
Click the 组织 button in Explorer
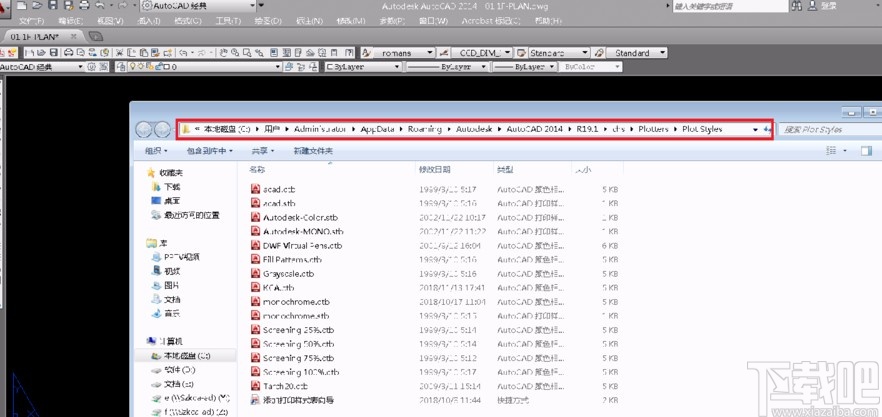click(156, 151)
